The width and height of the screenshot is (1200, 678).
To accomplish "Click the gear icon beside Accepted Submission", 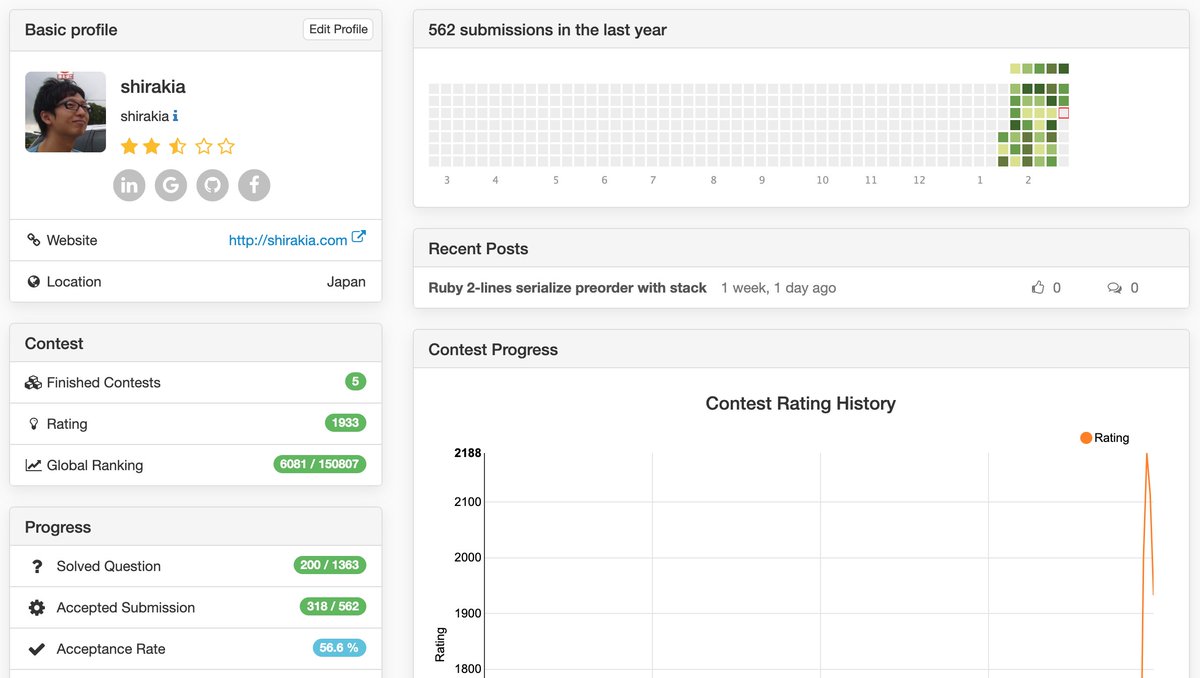I will coord(37,607).
